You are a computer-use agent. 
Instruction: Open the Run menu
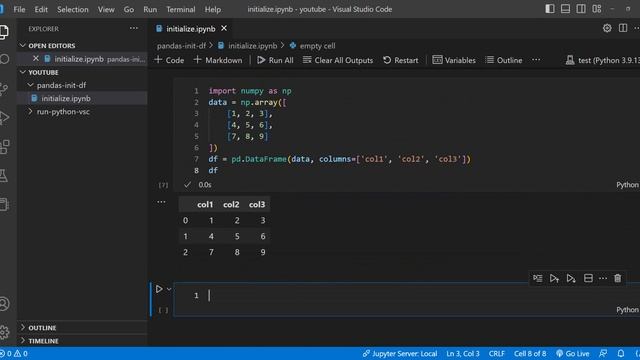click(x=150, y=9)
